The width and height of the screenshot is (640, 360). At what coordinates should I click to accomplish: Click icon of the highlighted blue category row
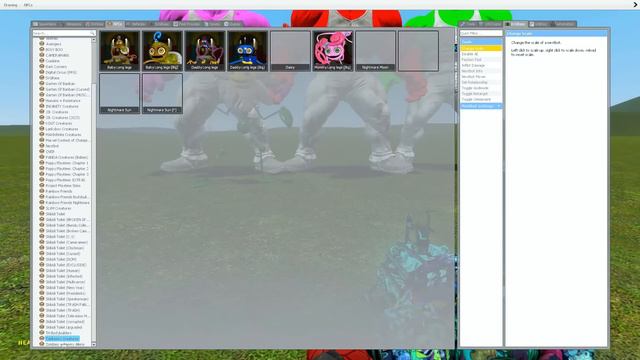coord(42,338)
